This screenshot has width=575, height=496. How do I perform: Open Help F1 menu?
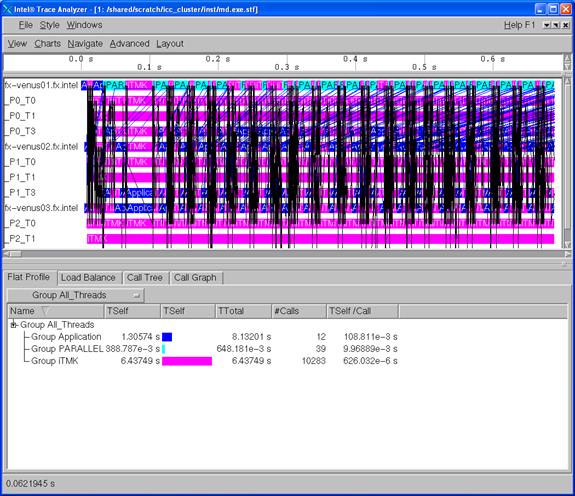click(519, 25)
